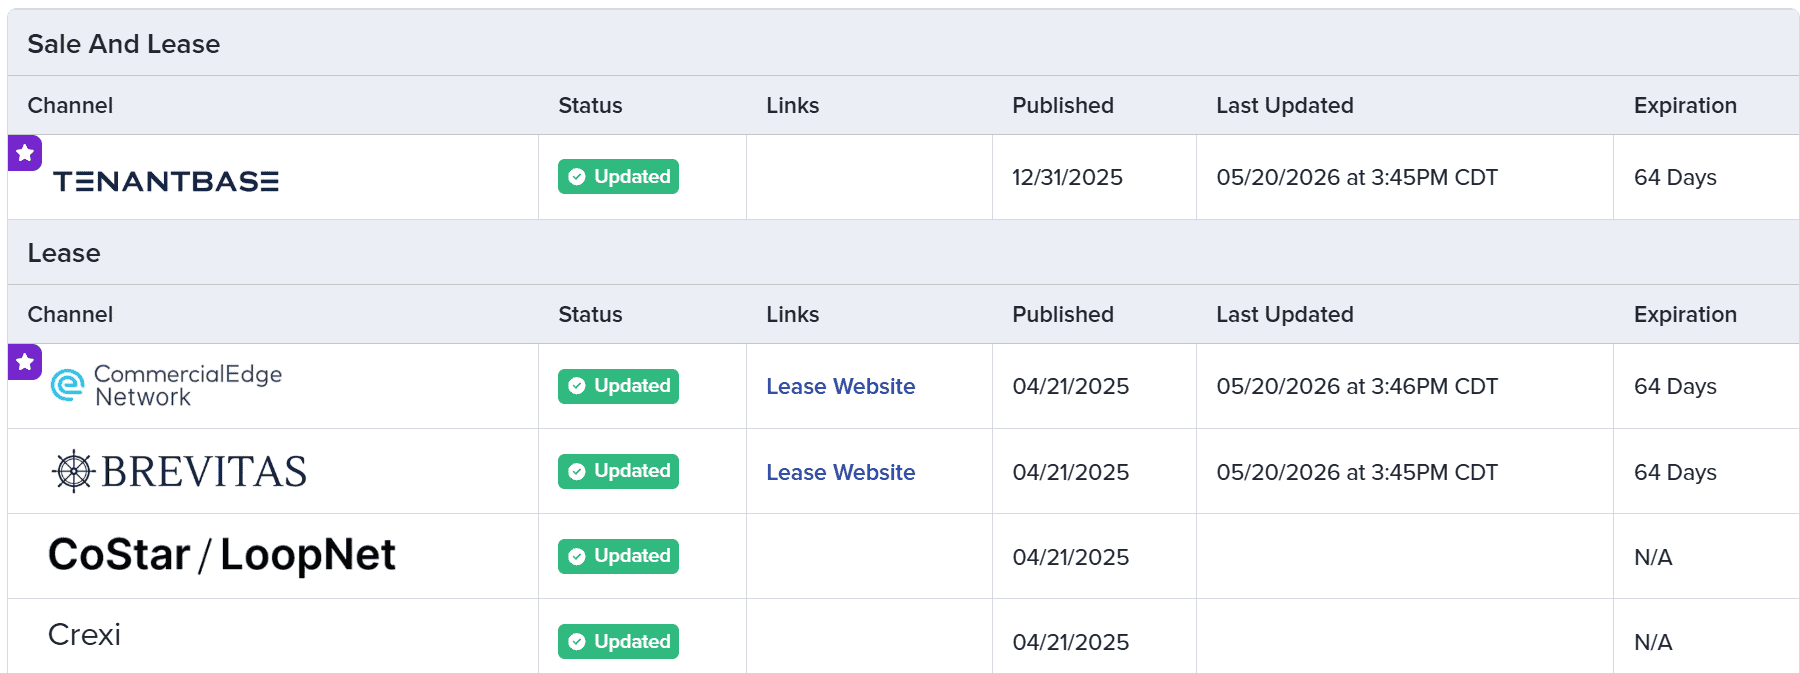Select the Crexi channel name
The image size is (1800, 673).
84,635
